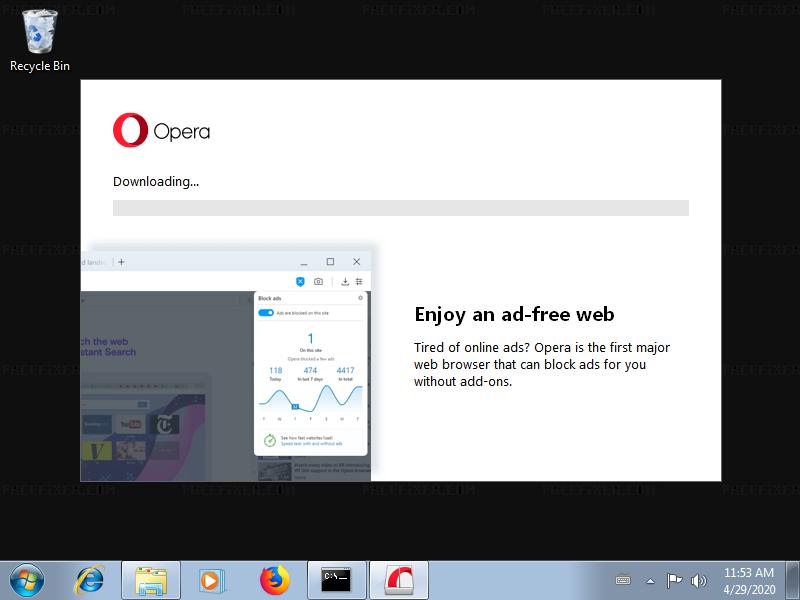Click the 'Enjoy an ad-free web' heading
Viewport: 800px width, 600px height.
click(514, 315)
